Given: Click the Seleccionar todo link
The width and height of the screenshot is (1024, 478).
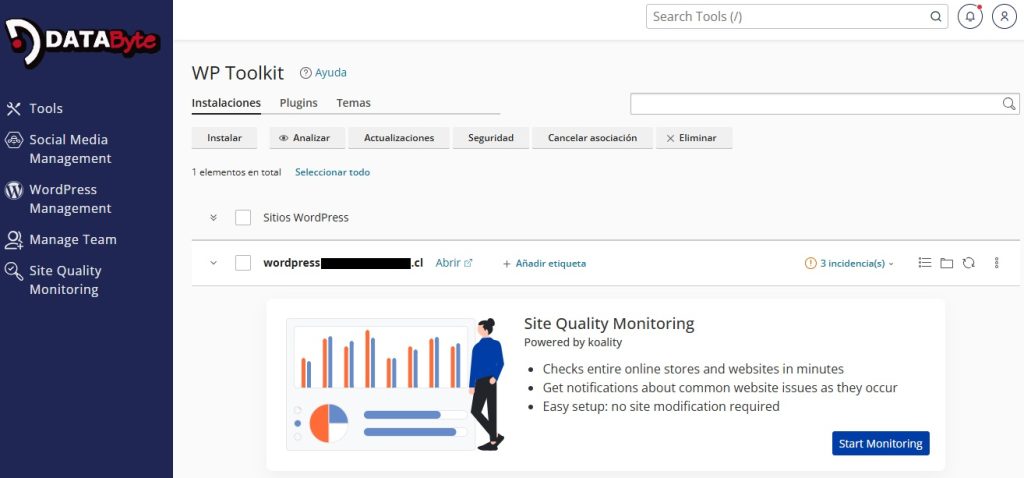Looking at the screenshot, I should [332, 172].
